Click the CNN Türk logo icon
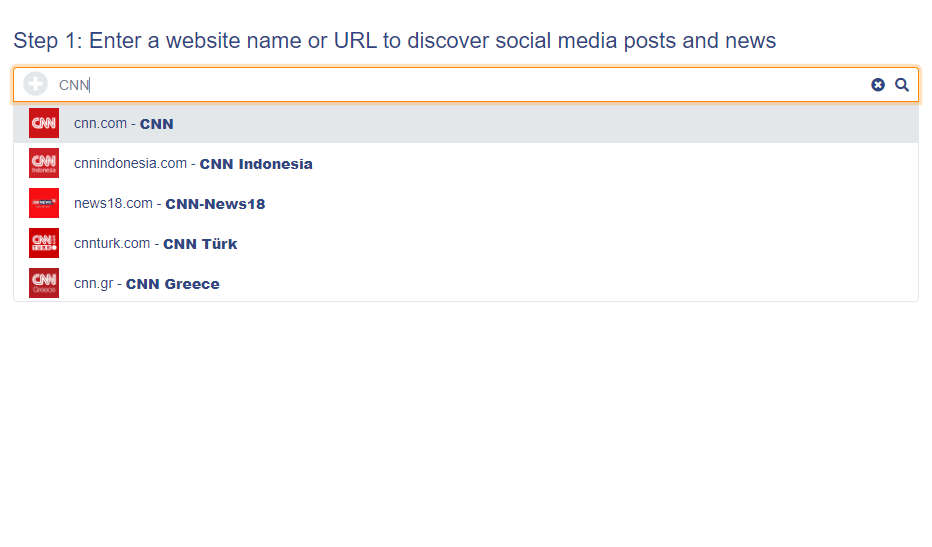Image resolution: width=932 pixels, height=547 pixels. point(44,243)
